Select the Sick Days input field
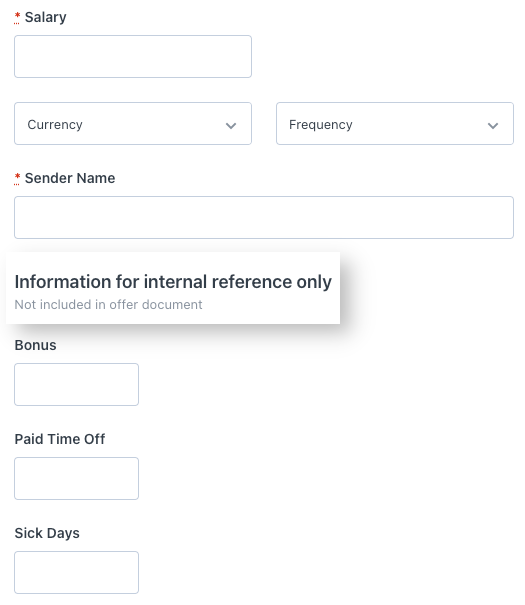The image size is (525, 605). click(76, 572)
